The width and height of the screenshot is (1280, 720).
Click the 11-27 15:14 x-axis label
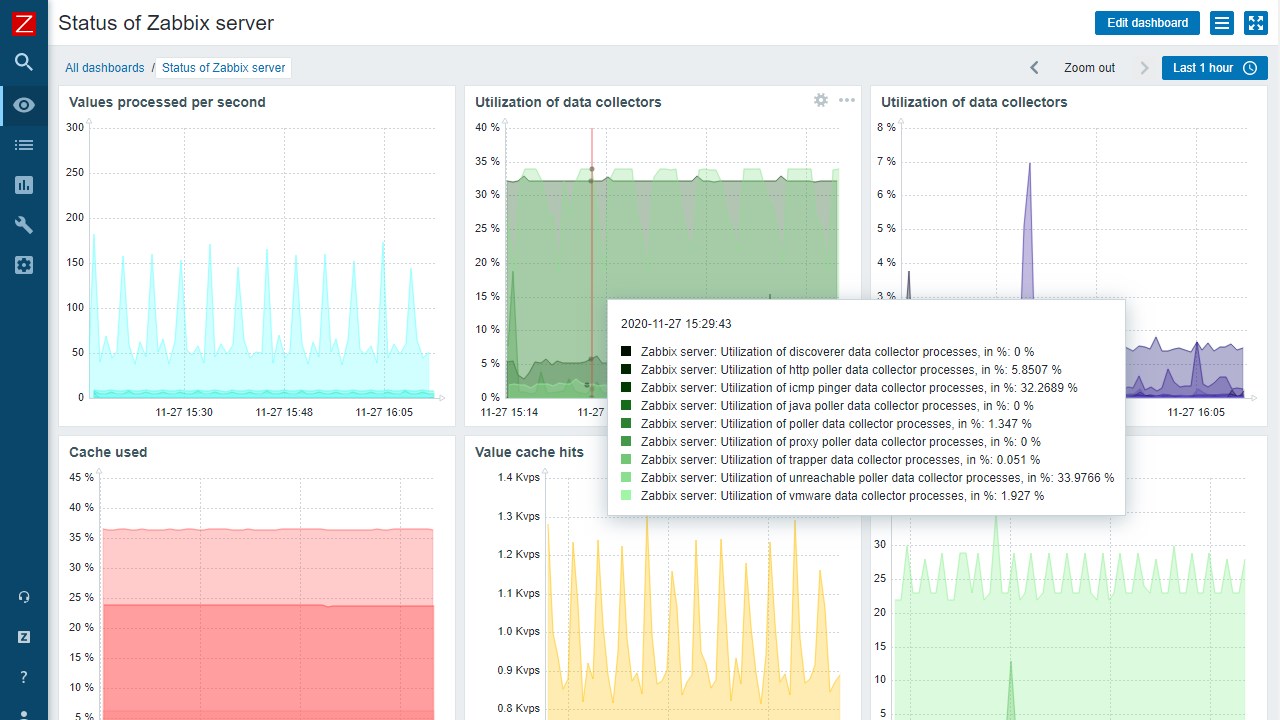(x=509, y=412)
